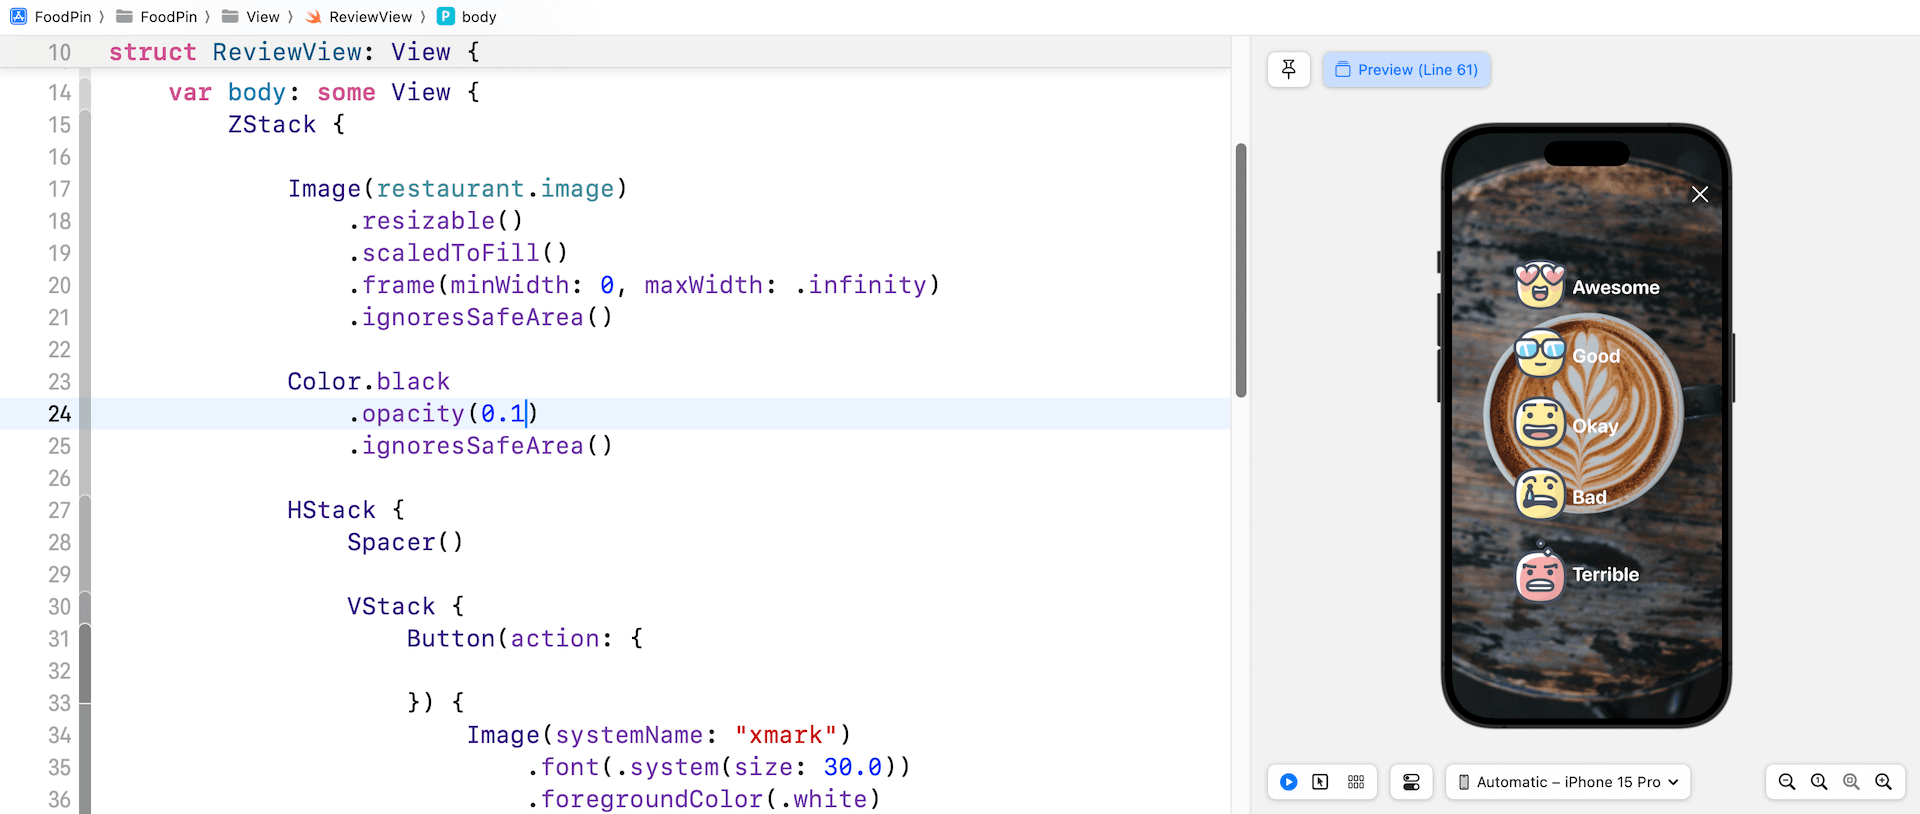This screenshot has height=814, width=1920.
Task: Open the preview Variants grid
Action: click(1356, 782)
